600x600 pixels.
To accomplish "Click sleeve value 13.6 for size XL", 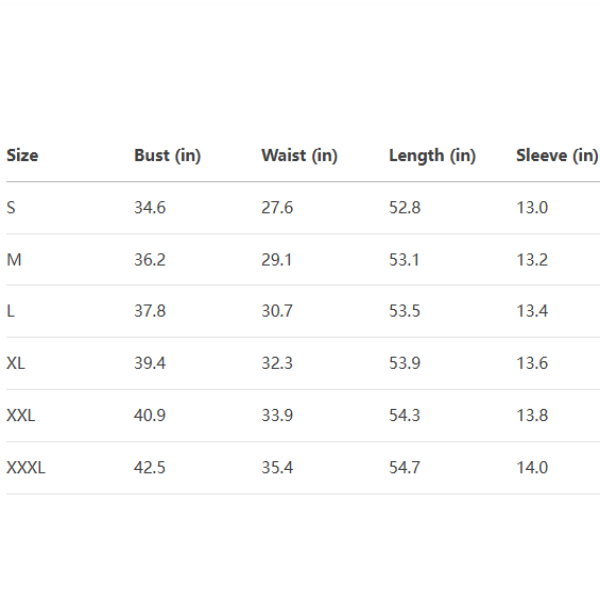I will [x=532, y=363].
